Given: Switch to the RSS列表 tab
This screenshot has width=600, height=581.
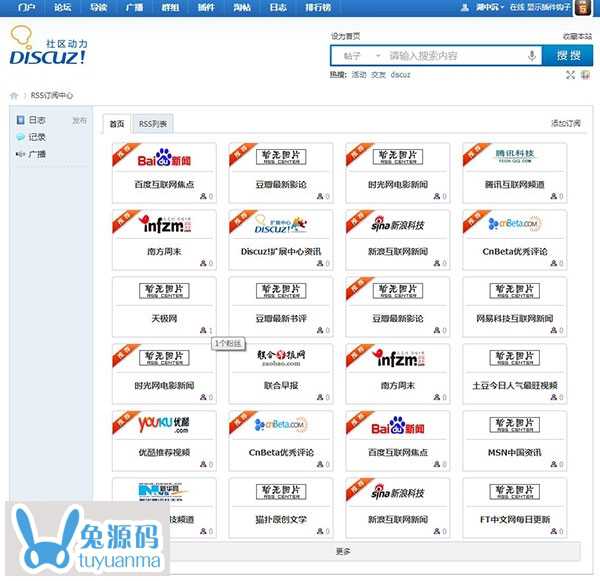Looking at the screenshot, I should tap(153, 124).
